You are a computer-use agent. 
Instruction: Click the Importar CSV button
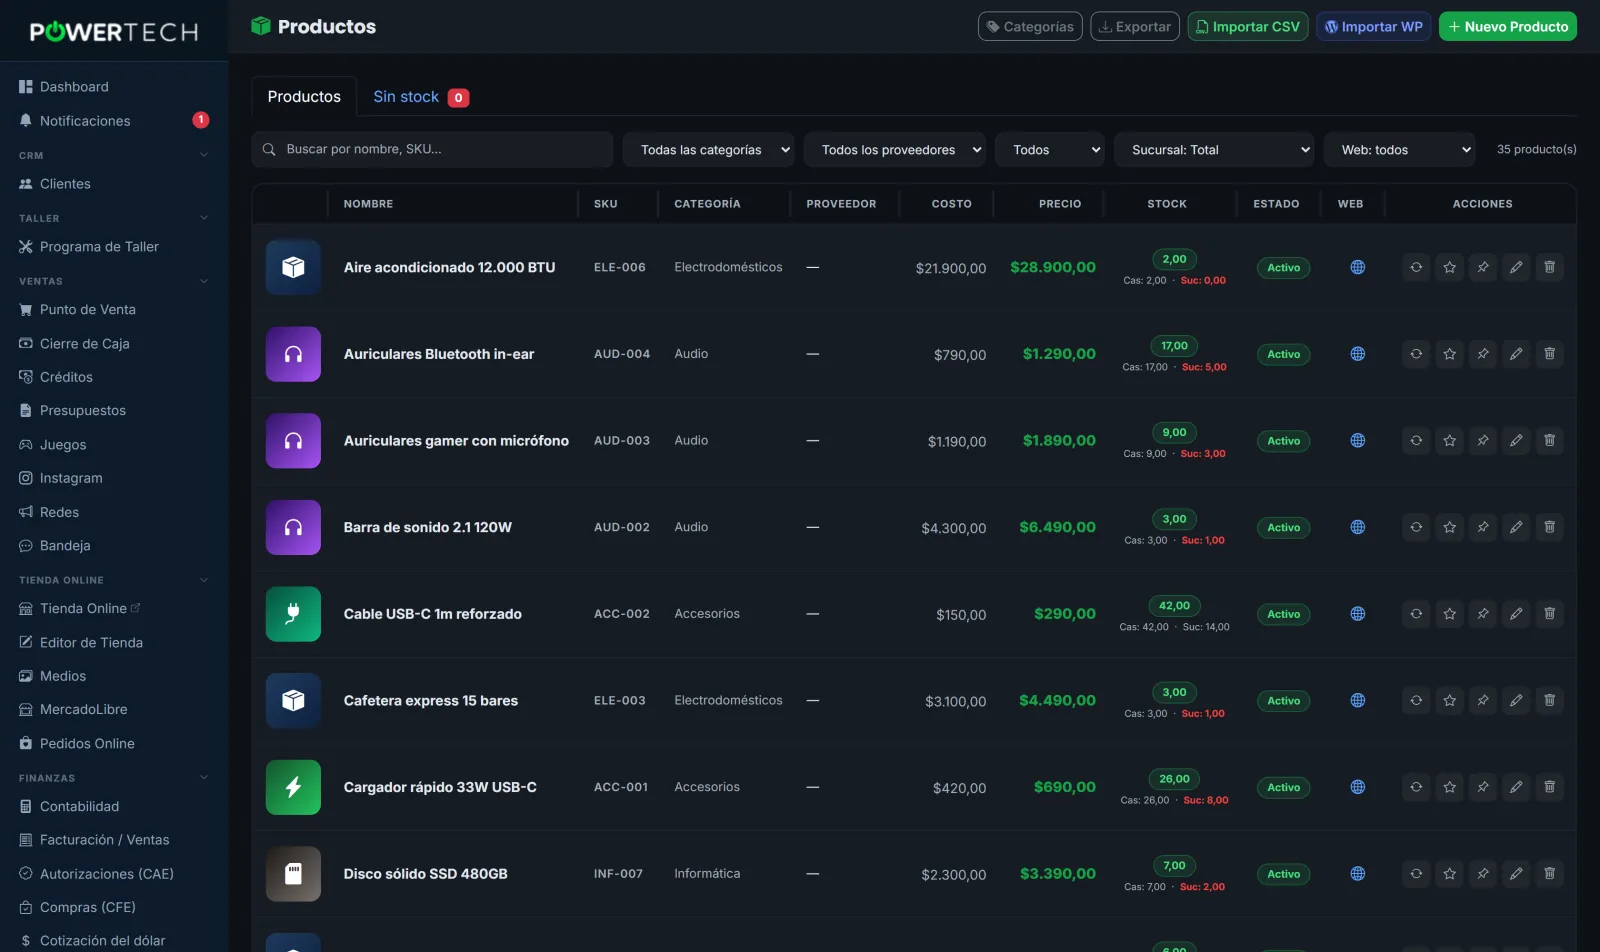point(1248,27)
